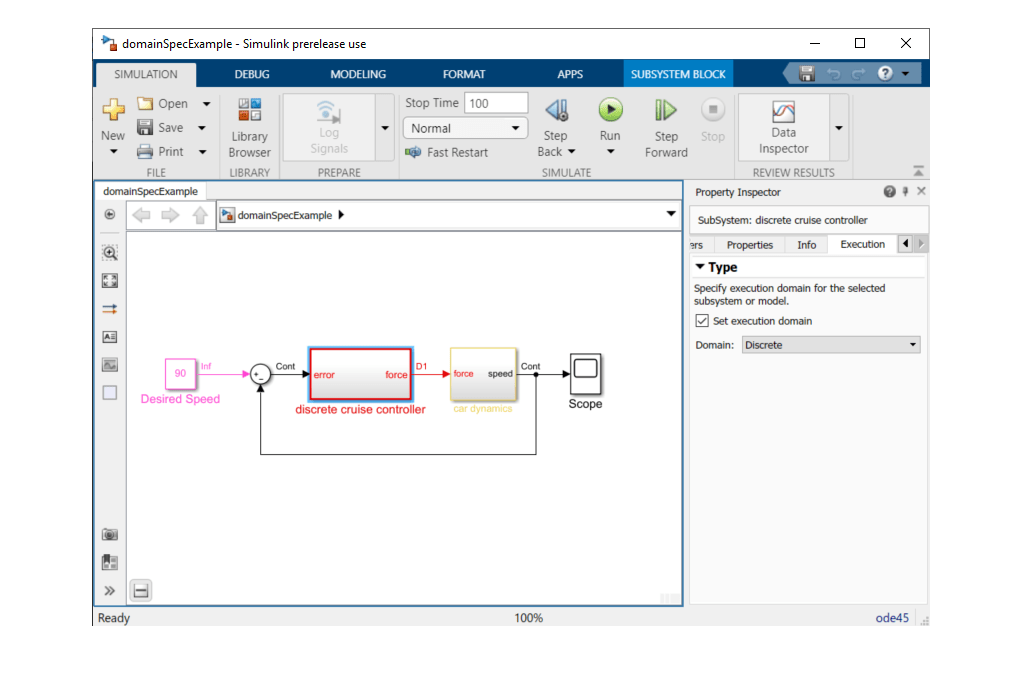
Task: Click the minus icon at canvas bottom left
Action: pyautogui.click(x=141, y=590)
